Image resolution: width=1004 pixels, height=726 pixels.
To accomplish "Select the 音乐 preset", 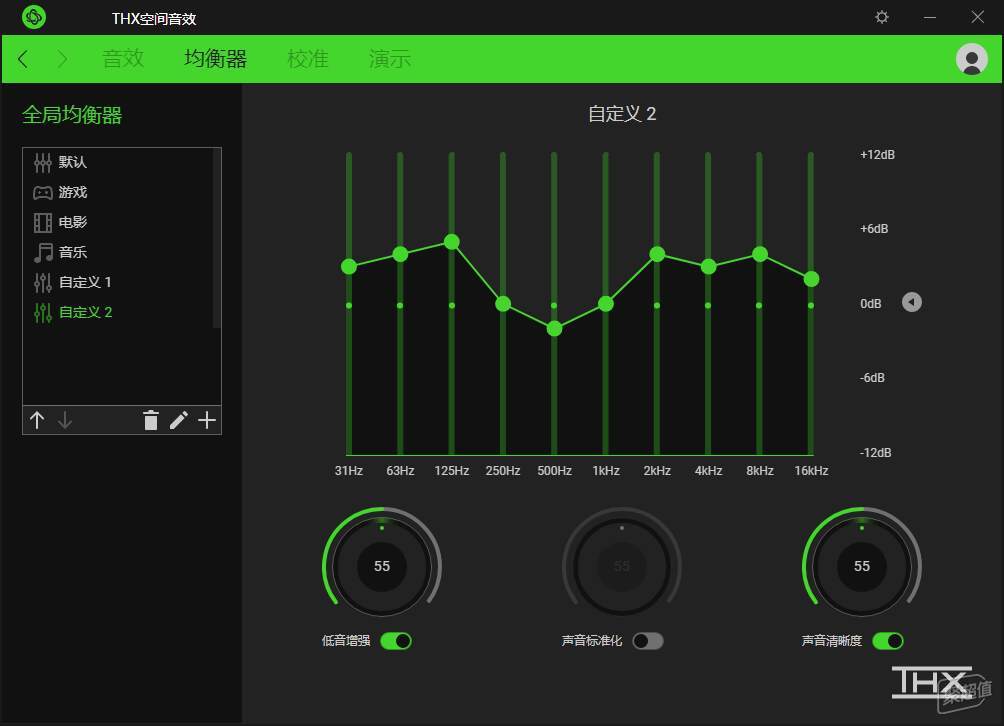I will (x=118, y=252).
